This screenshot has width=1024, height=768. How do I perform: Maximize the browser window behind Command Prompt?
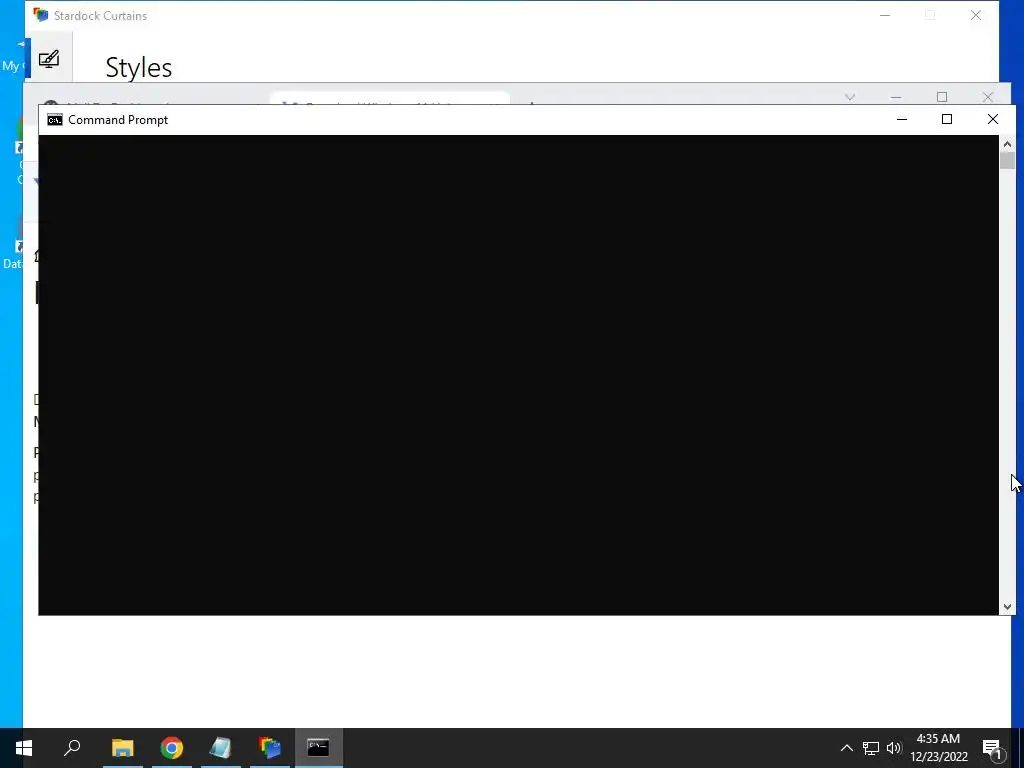[942, 97]
